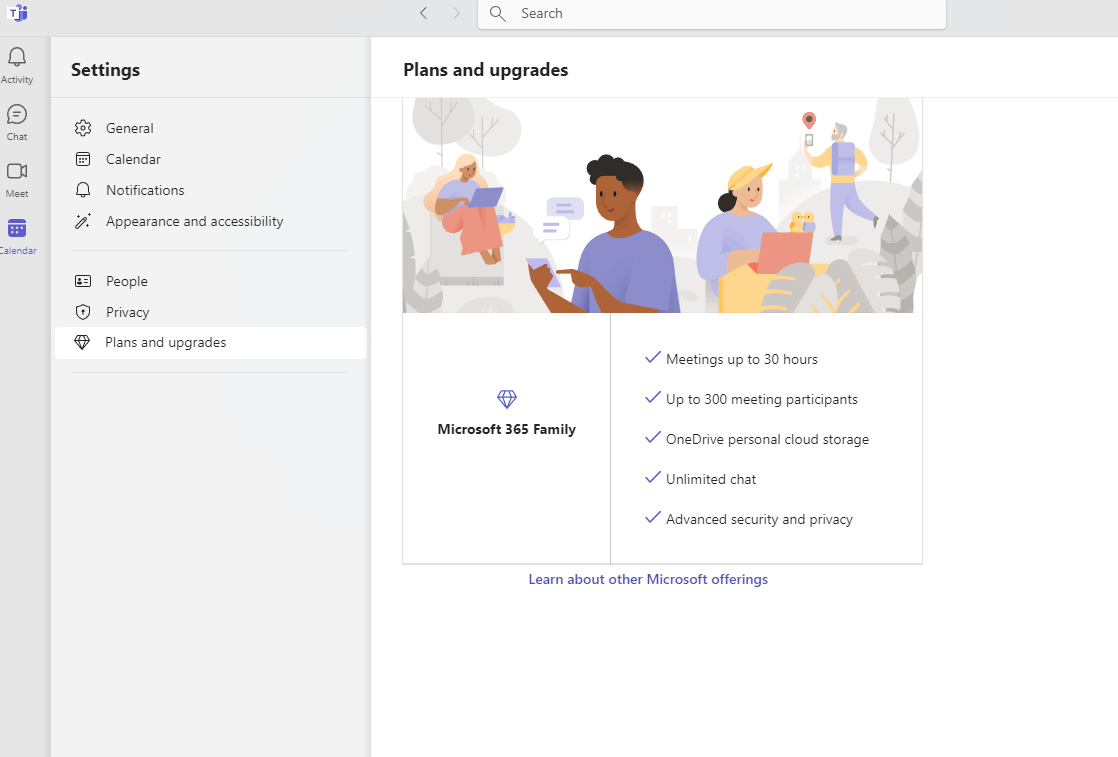The height and width of the screenshot is (757, 1118).
Task: Click the Microsoft 365 Family diamond icon
Action: click(507, 398)
